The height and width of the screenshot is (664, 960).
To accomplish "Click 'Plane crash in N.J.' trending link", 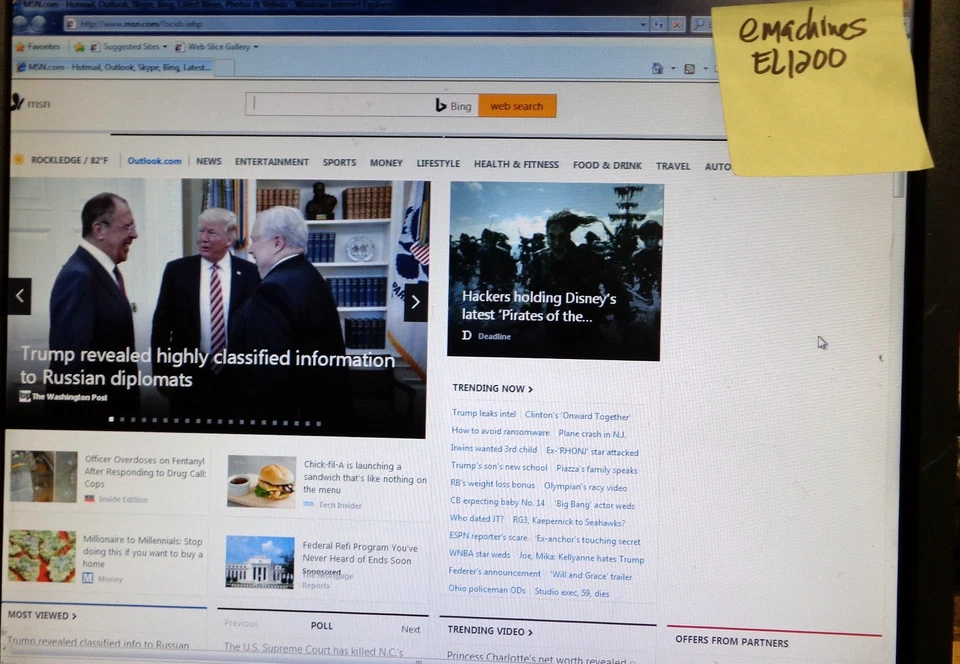I will [592, 434].
